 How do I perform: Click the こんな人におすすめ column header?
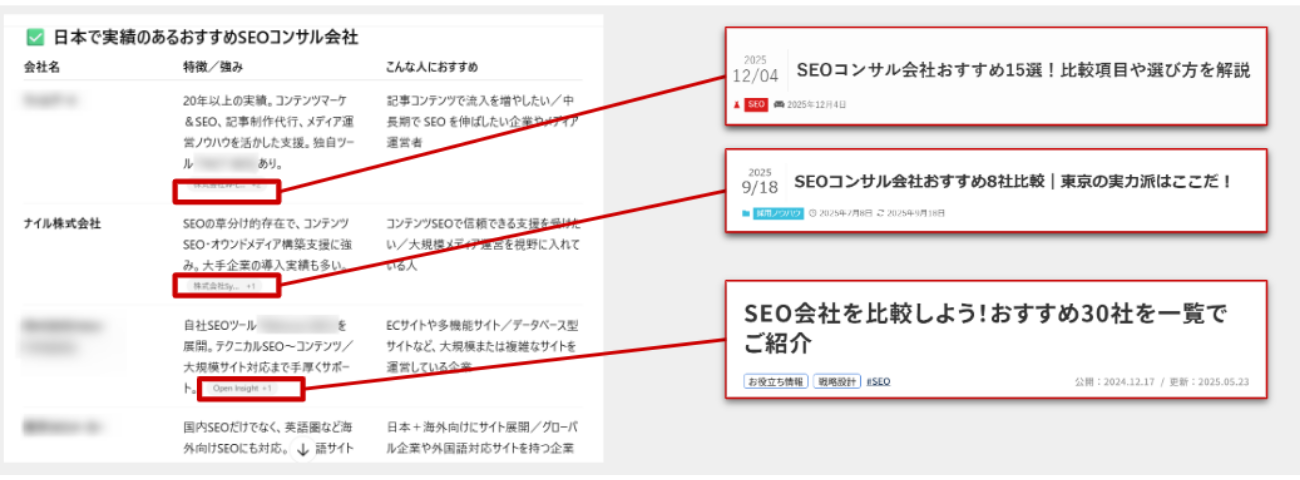coord(432,67)
